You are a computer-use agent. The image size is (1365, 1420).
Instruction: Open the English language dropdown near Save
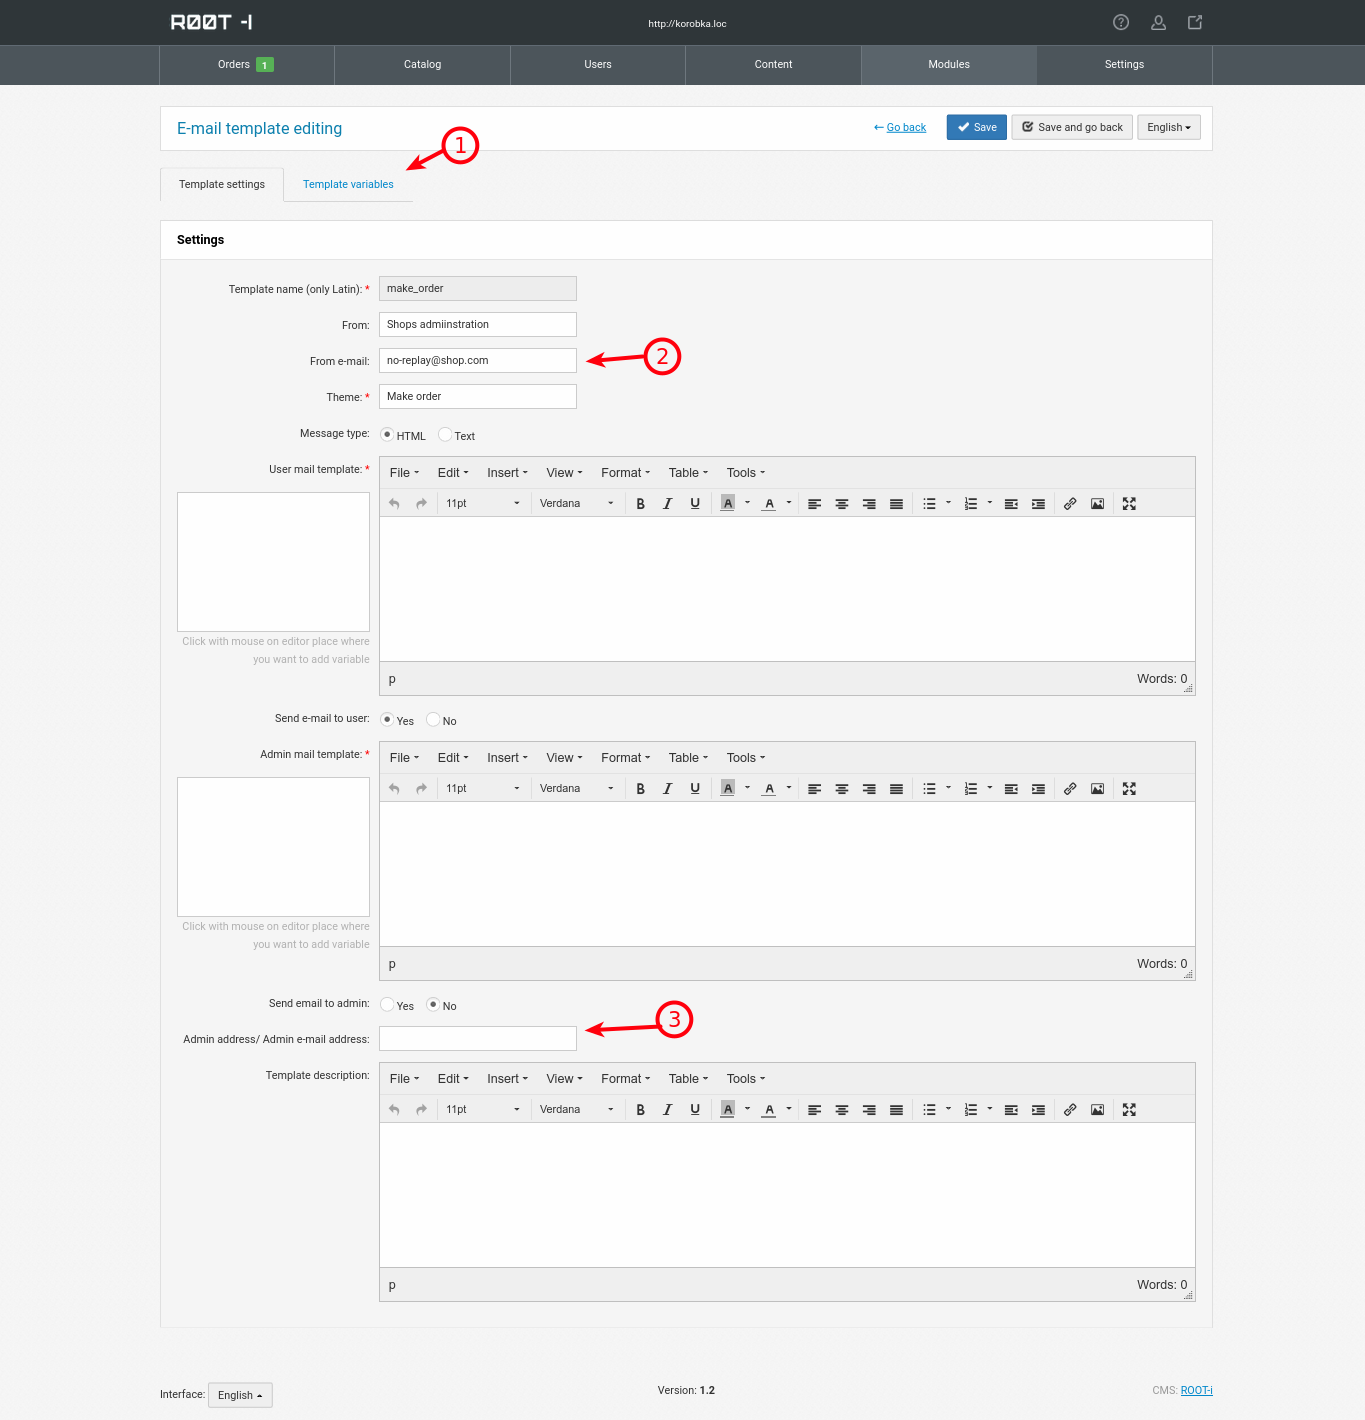pyautogui.click(x=1169, y=127)
